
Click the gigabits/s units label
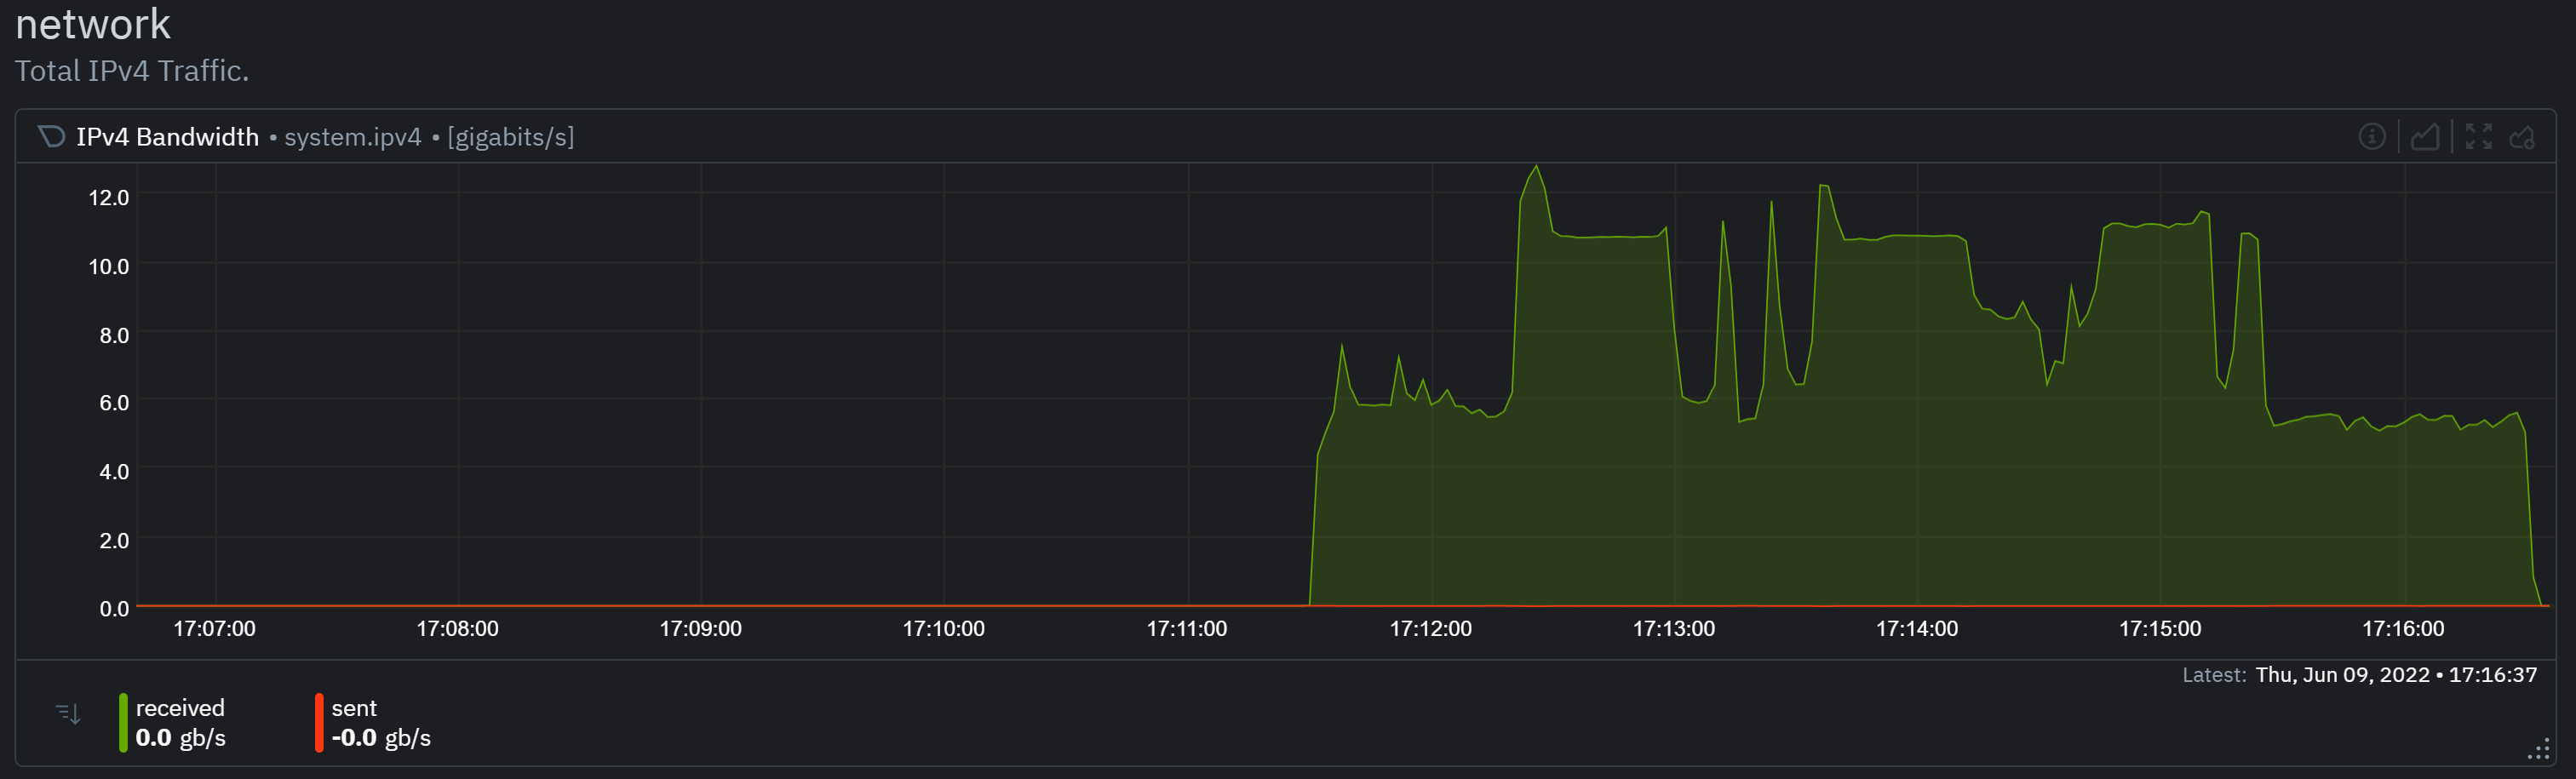510,137
